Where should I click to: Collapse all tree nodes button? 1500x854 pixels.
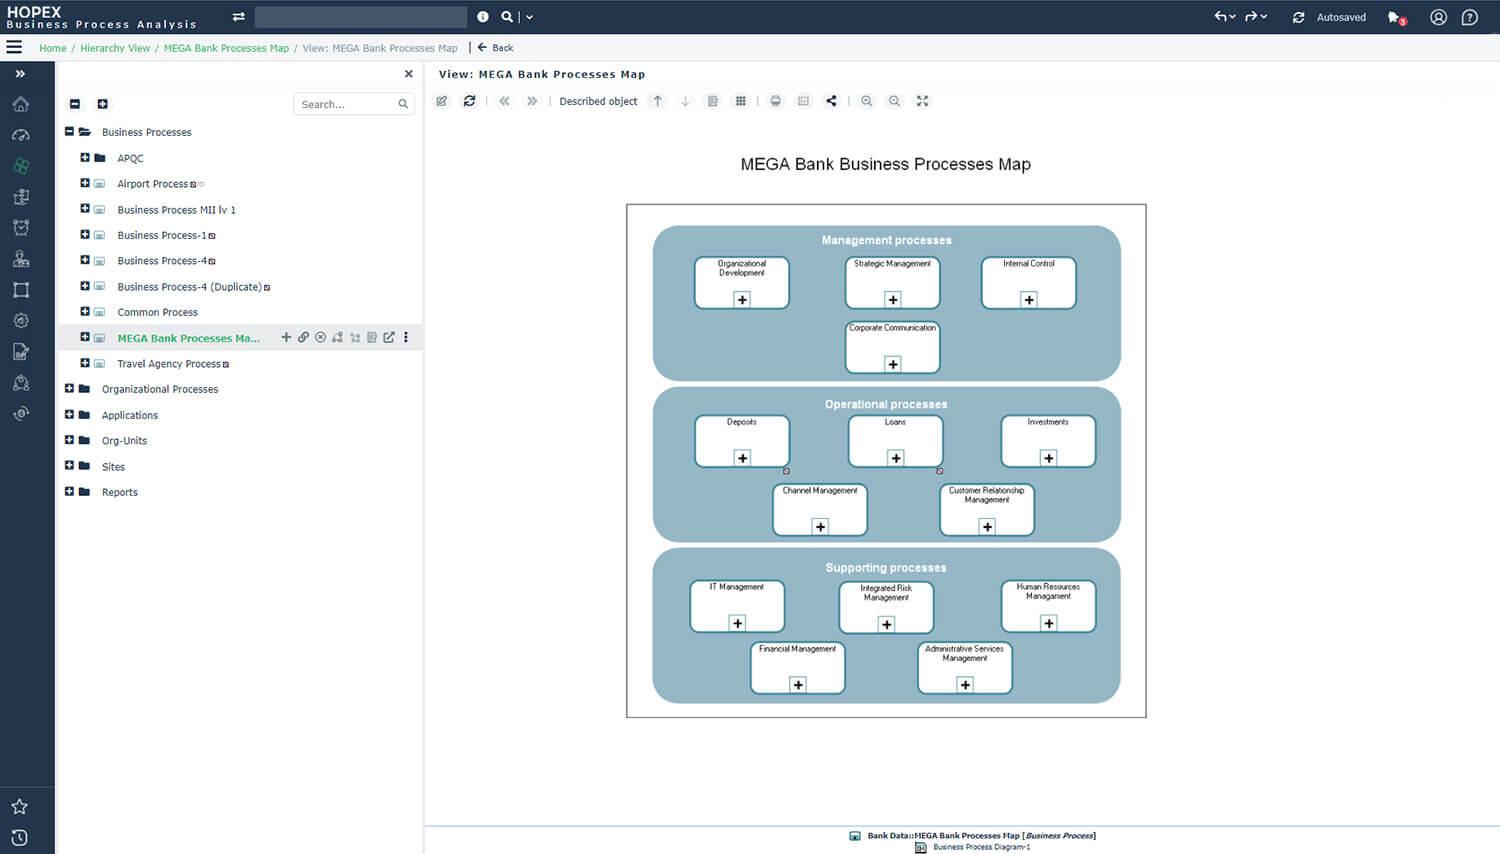75,104
